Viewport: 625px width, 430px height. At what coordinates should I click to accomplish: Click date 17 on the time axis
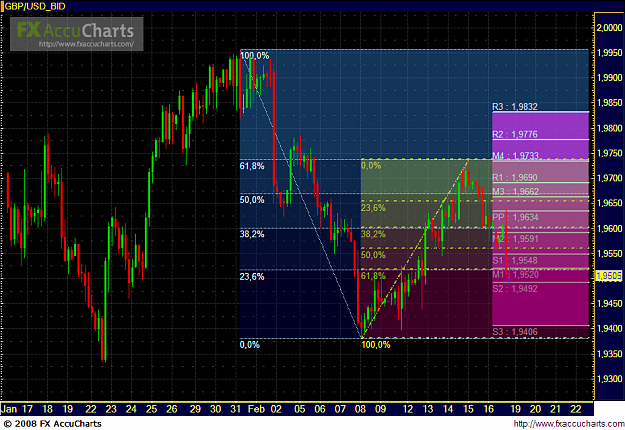tap(27, 409)
